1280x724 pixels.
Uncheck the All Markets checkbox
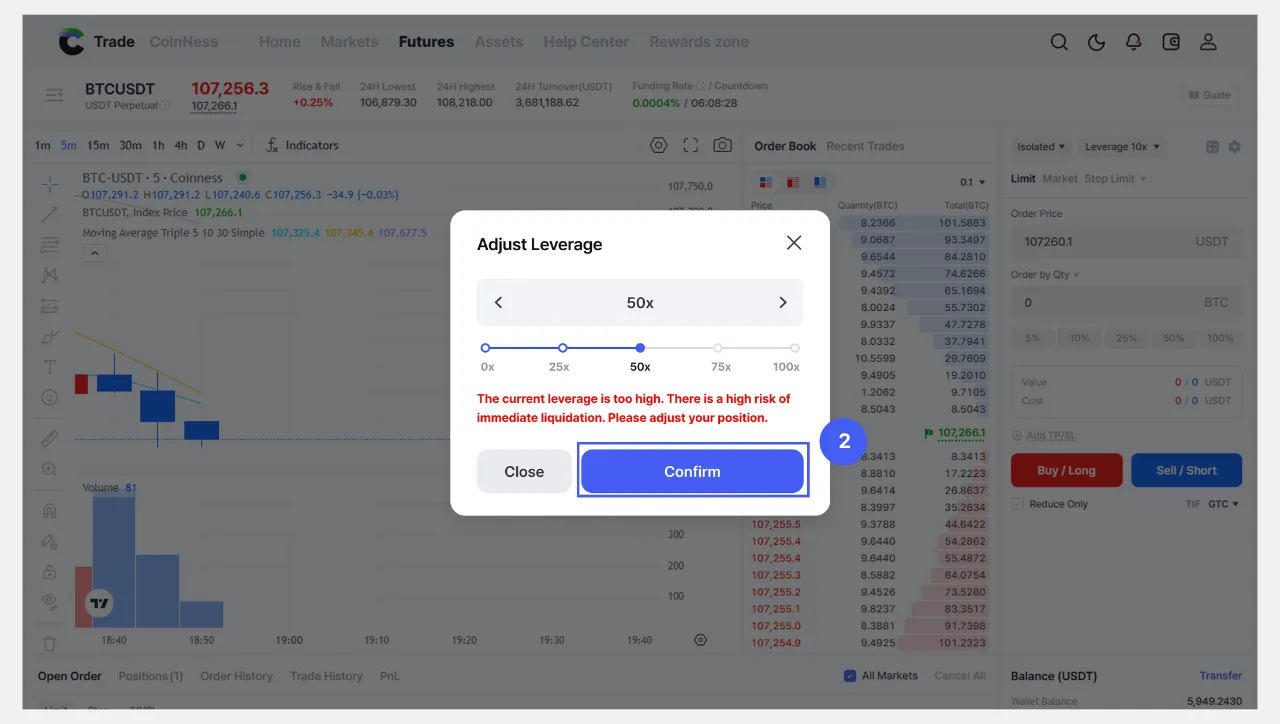(850, 676)
